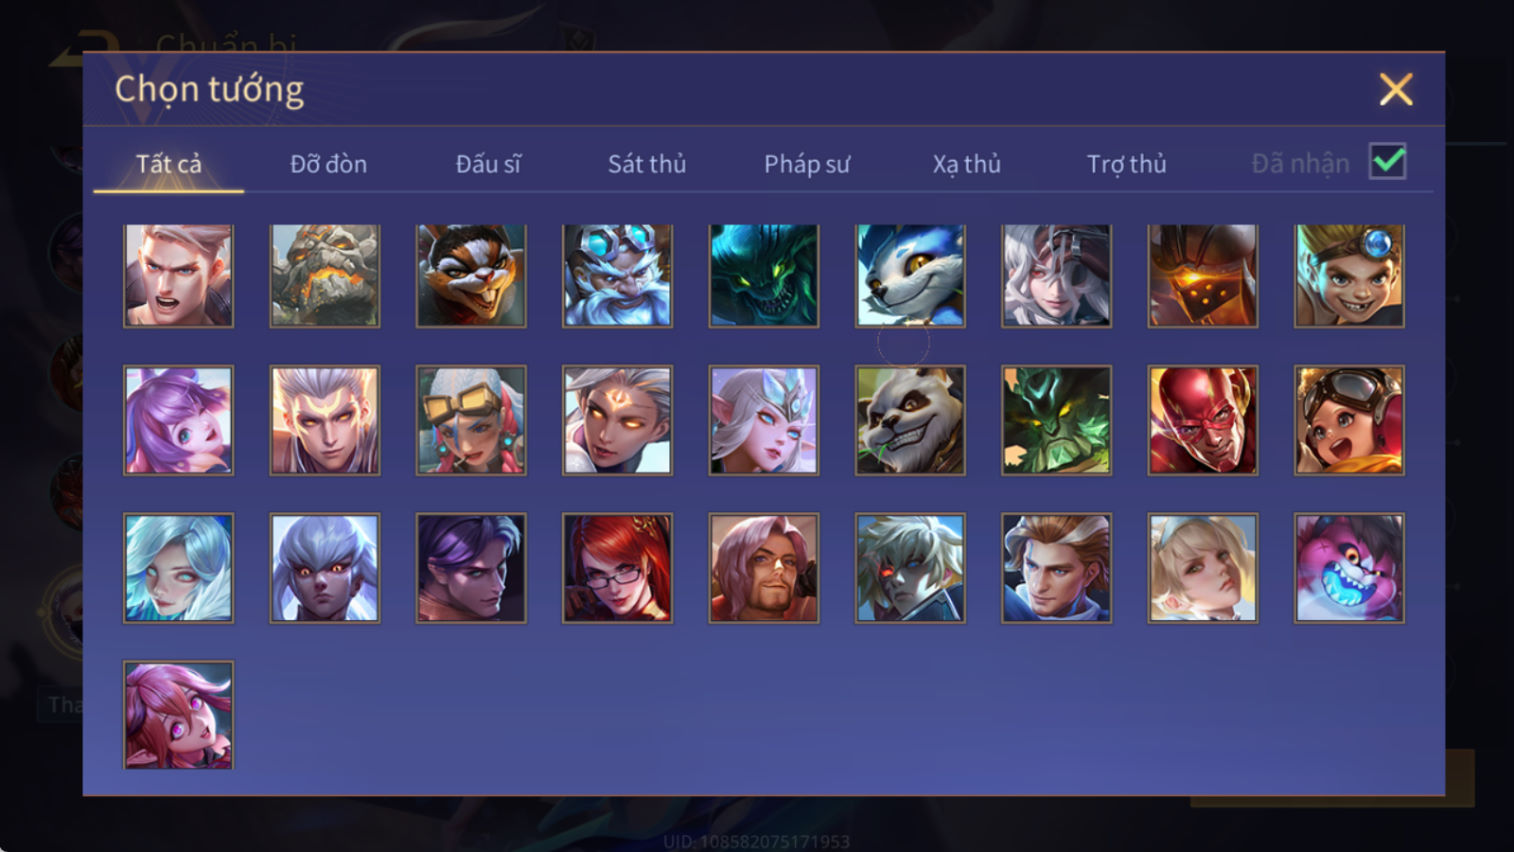Viewport: 1514px width, 852px height.
Task: Close the Chọn tướng dialog
Action: pyautogui.click(x=1396, y=89)
